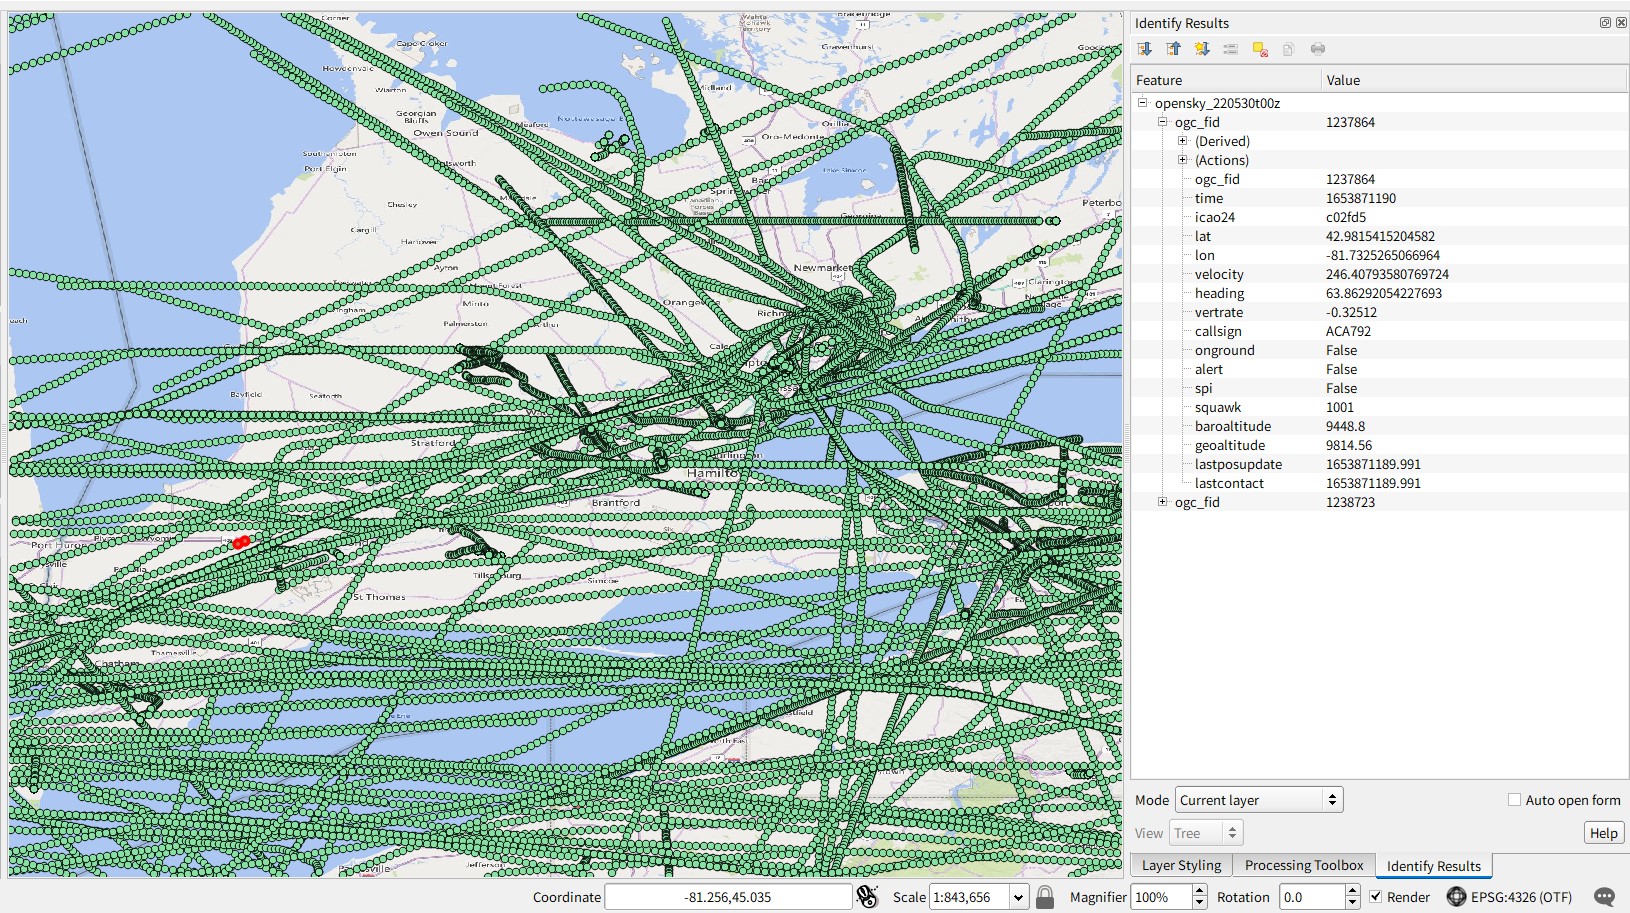Click the EPSG:4326 CRS status button
This screenshot has height=913, width=1630.
click(1510, 897)
